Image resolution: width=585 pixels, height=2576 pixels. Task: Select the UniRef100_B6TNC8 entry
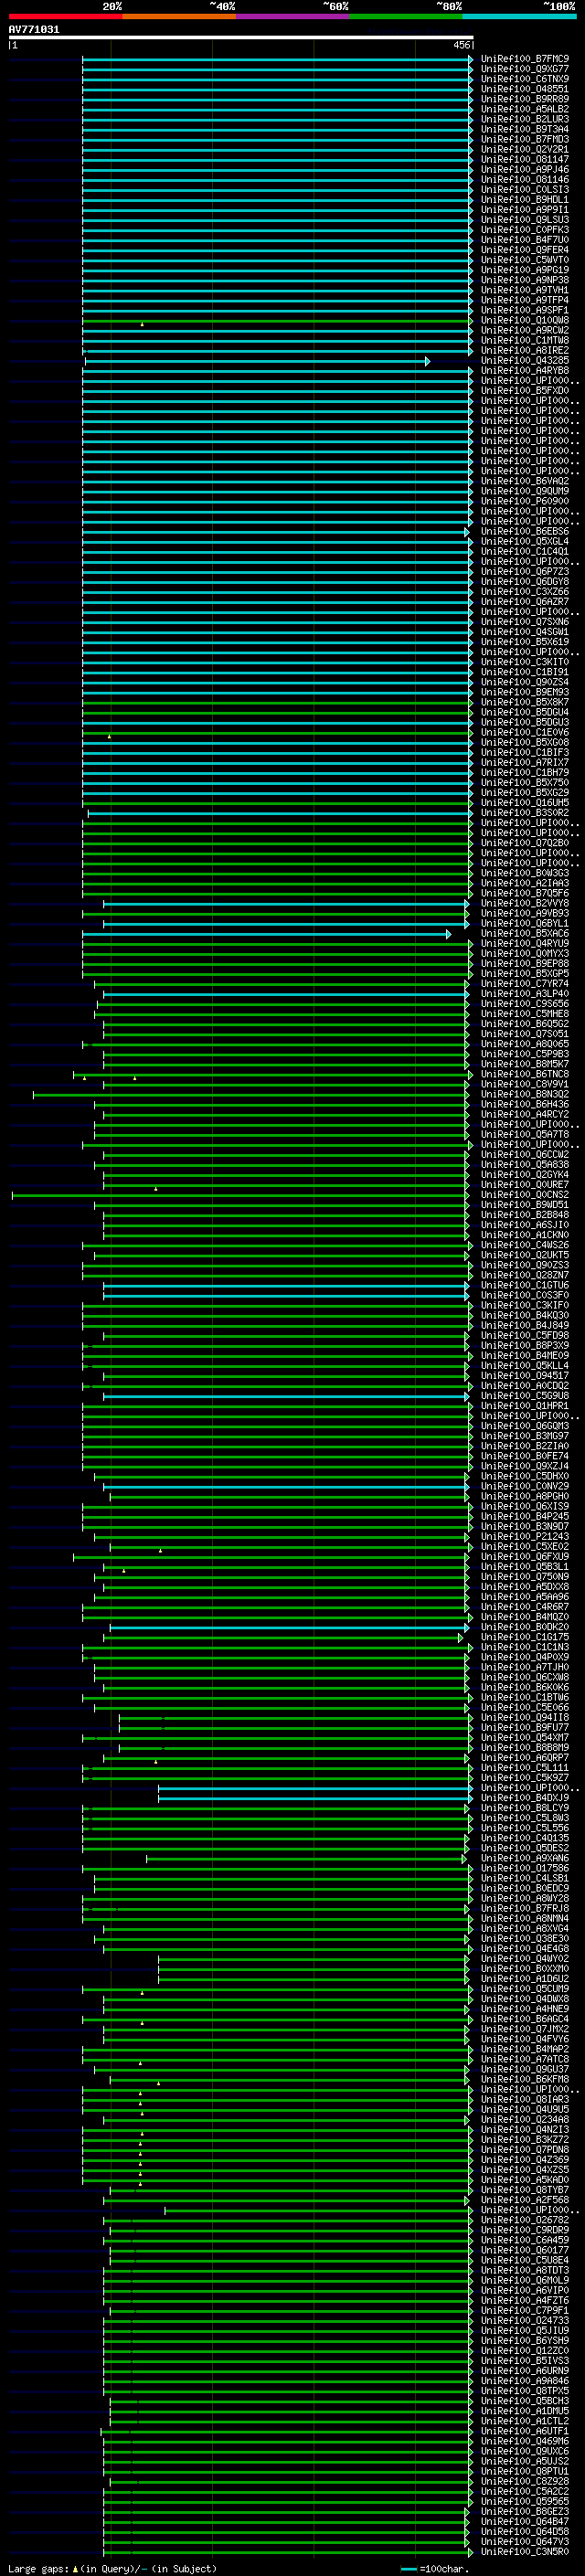[525, 1074]
